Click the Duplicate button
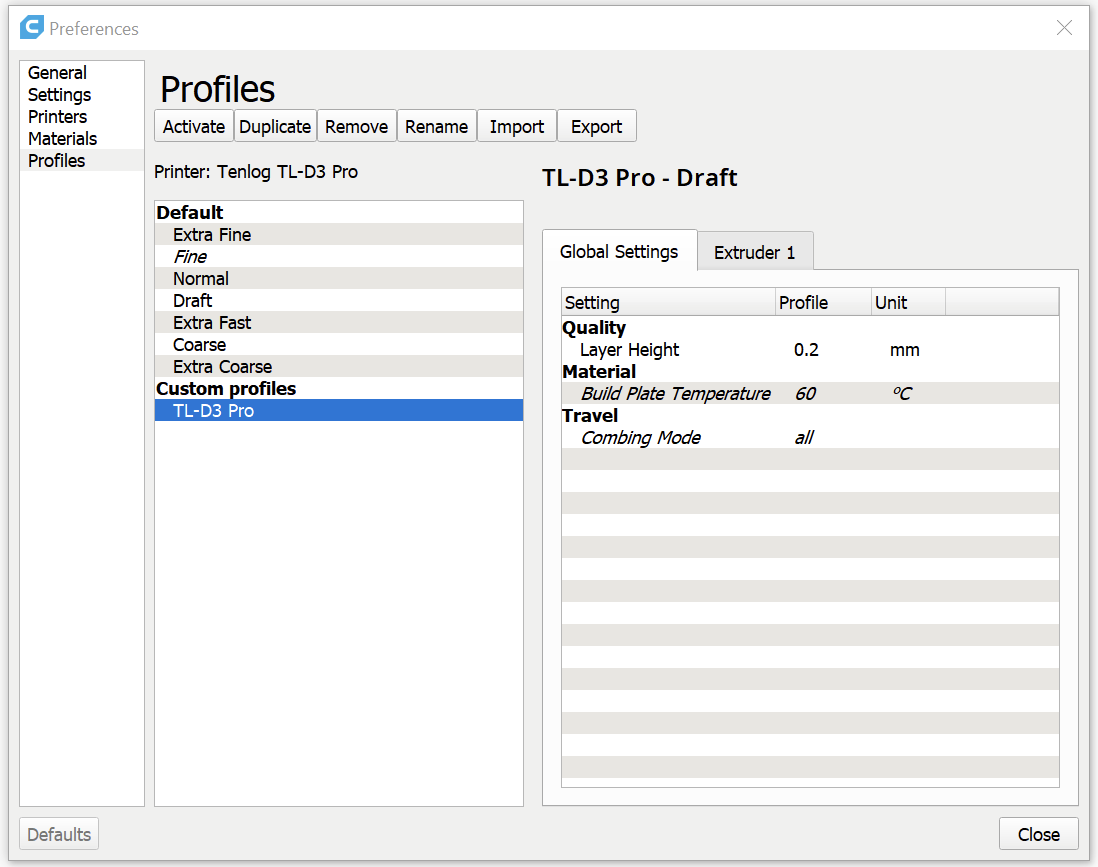The width and height of the screenshot is (1098, 867). click(275, 126)
